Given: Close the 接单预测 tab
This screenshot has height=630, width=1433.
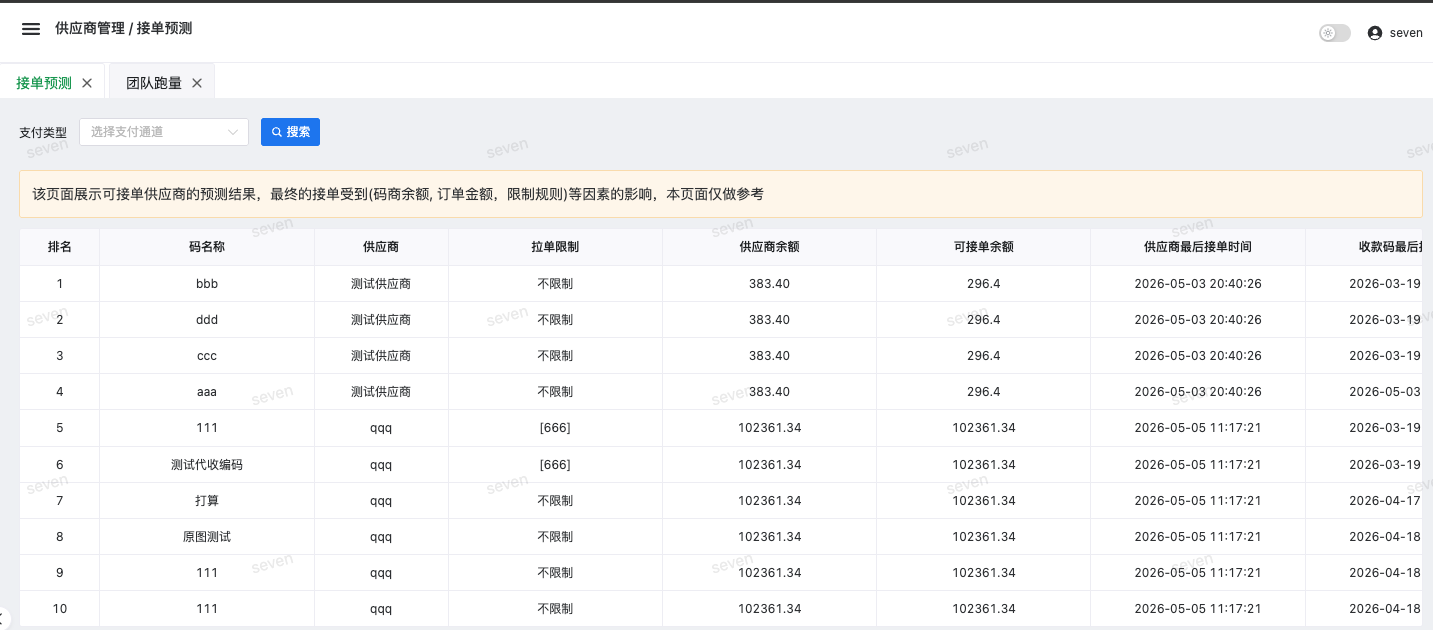Looking at the screenshot, I should point(87,83).
